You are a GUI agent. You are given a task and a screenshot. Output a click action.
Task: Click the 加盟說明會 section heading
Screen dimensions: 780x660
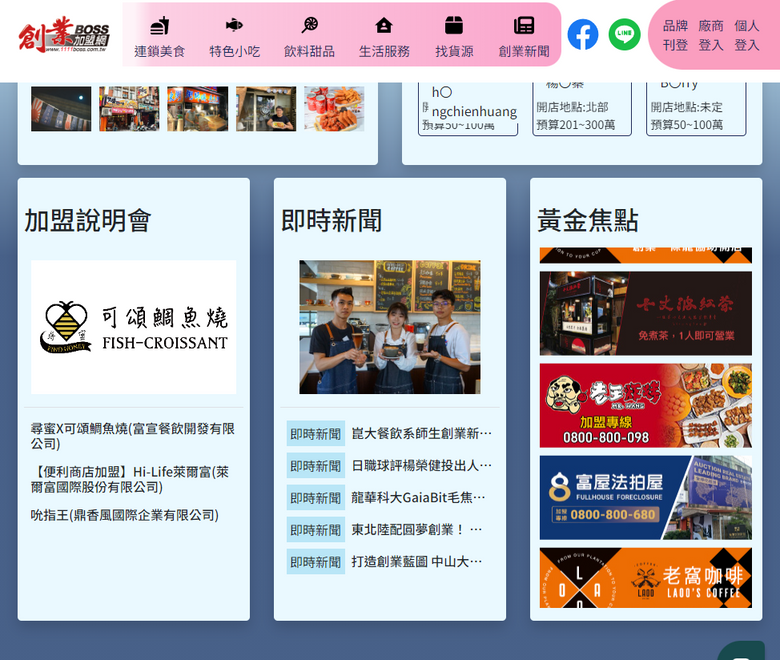tap(88, 221)
